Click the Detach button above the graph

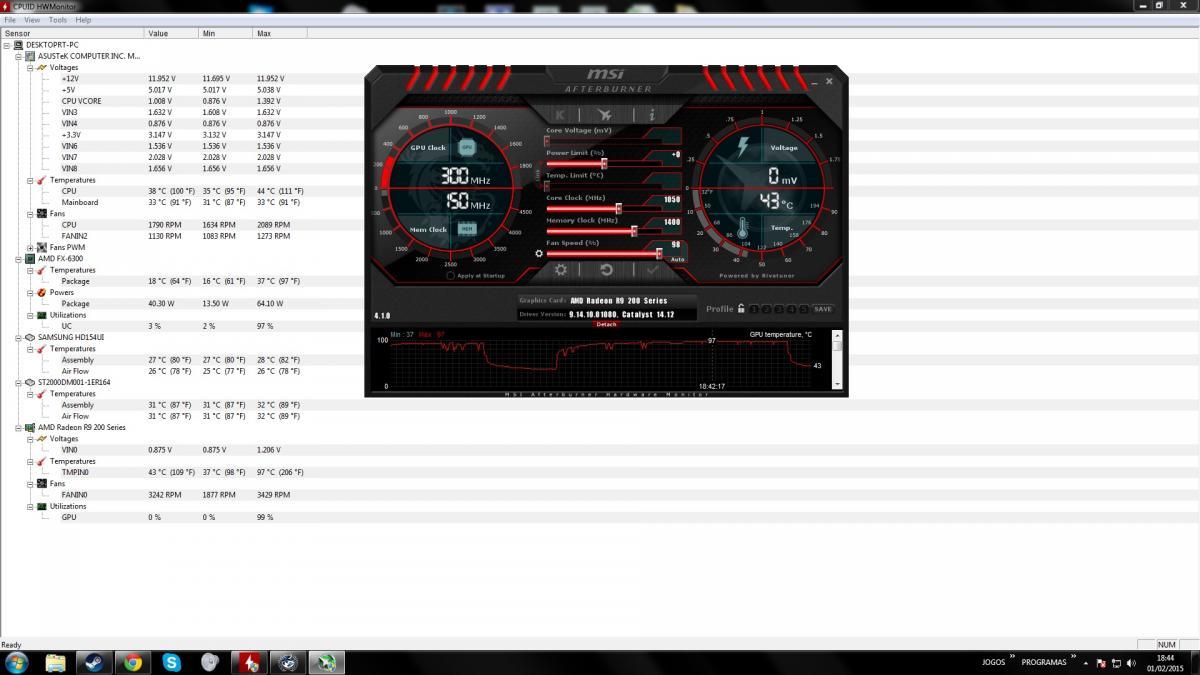coord(606,324)
